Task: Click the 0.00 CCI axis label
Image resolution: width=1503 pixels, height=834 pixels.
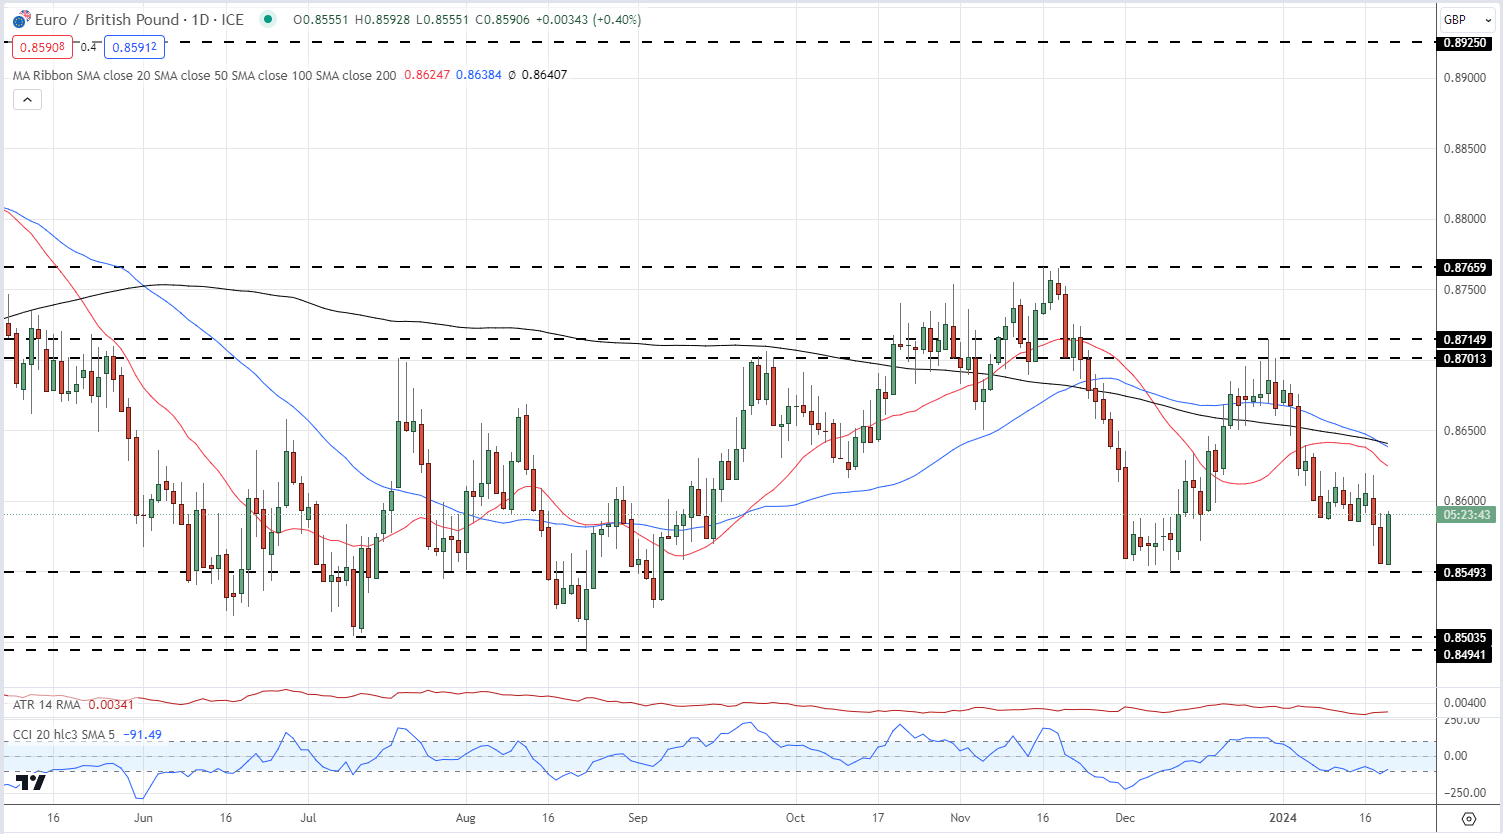Action: pyautogui.click(x=1456, y=756)
